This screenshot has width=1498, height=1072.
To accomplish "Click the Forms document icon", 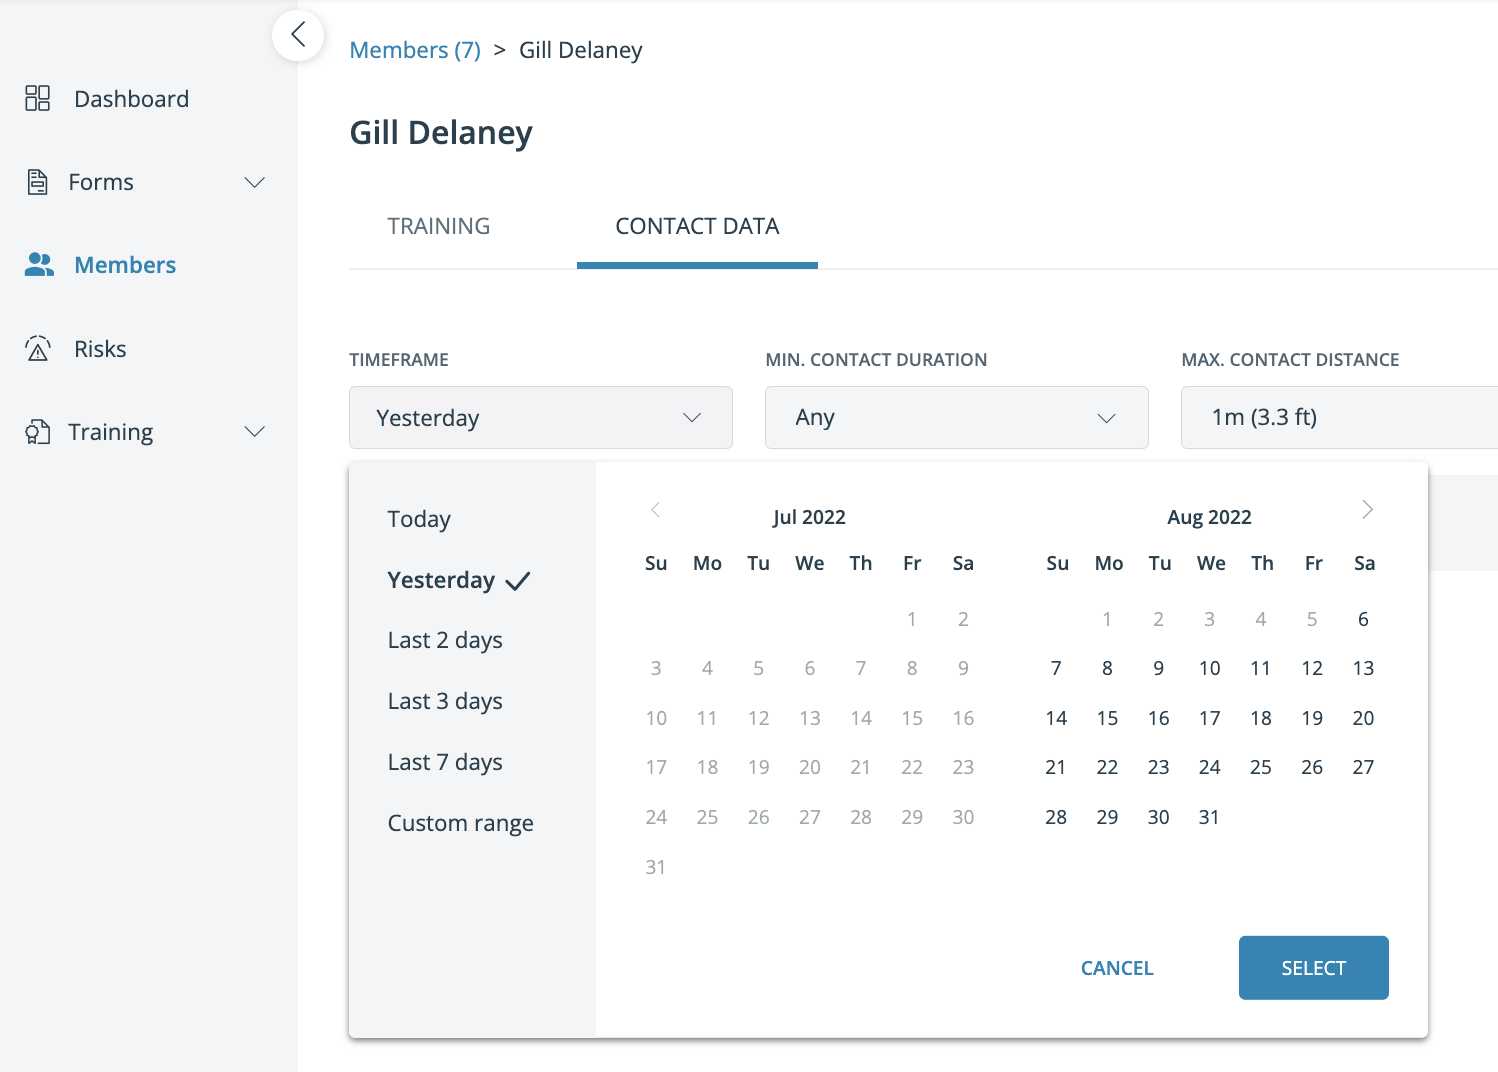I will tap(37, 182).
